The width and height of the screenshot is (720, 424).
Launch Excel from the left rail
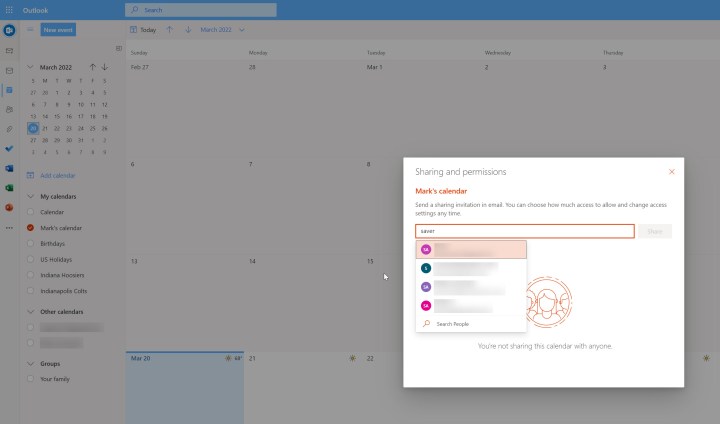point(9,188)
